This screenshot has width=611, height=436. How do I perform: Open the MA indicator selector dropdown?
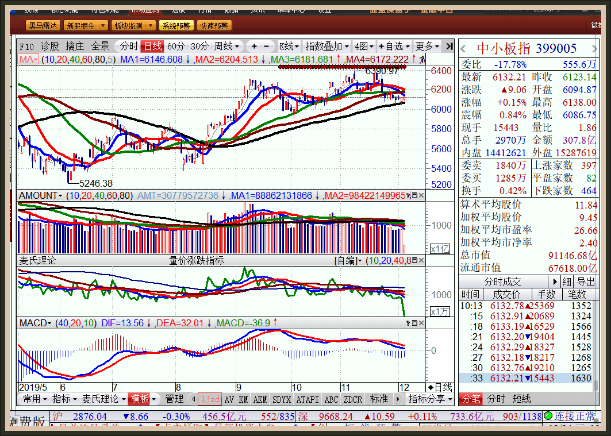pos(28,60)
